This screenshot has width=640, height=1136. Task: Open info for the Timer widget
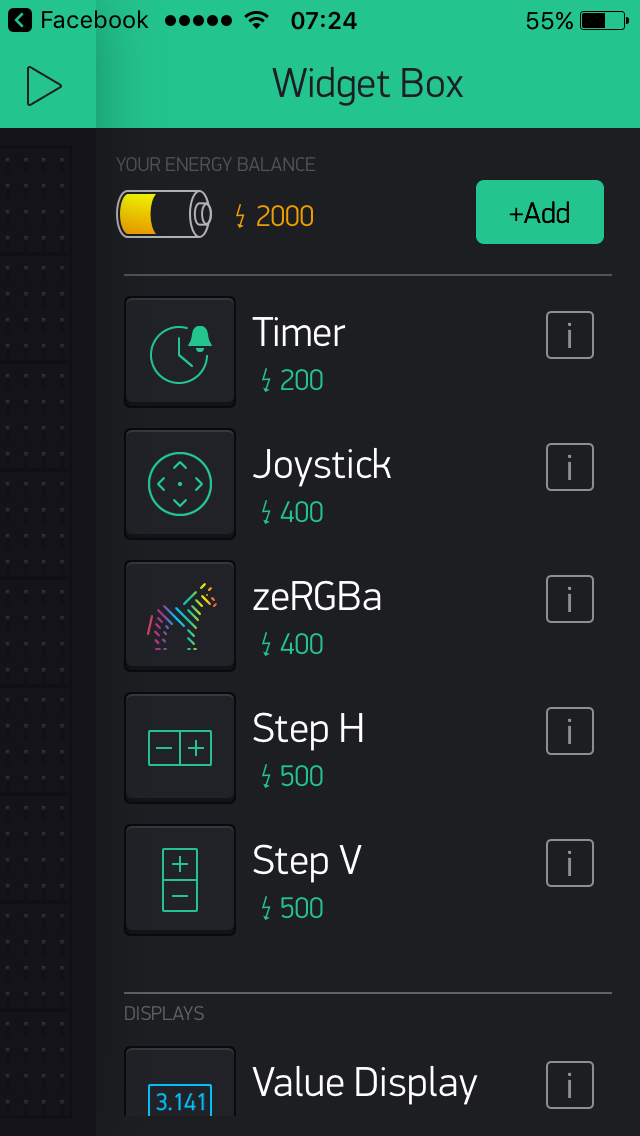[x=569, y=335]
